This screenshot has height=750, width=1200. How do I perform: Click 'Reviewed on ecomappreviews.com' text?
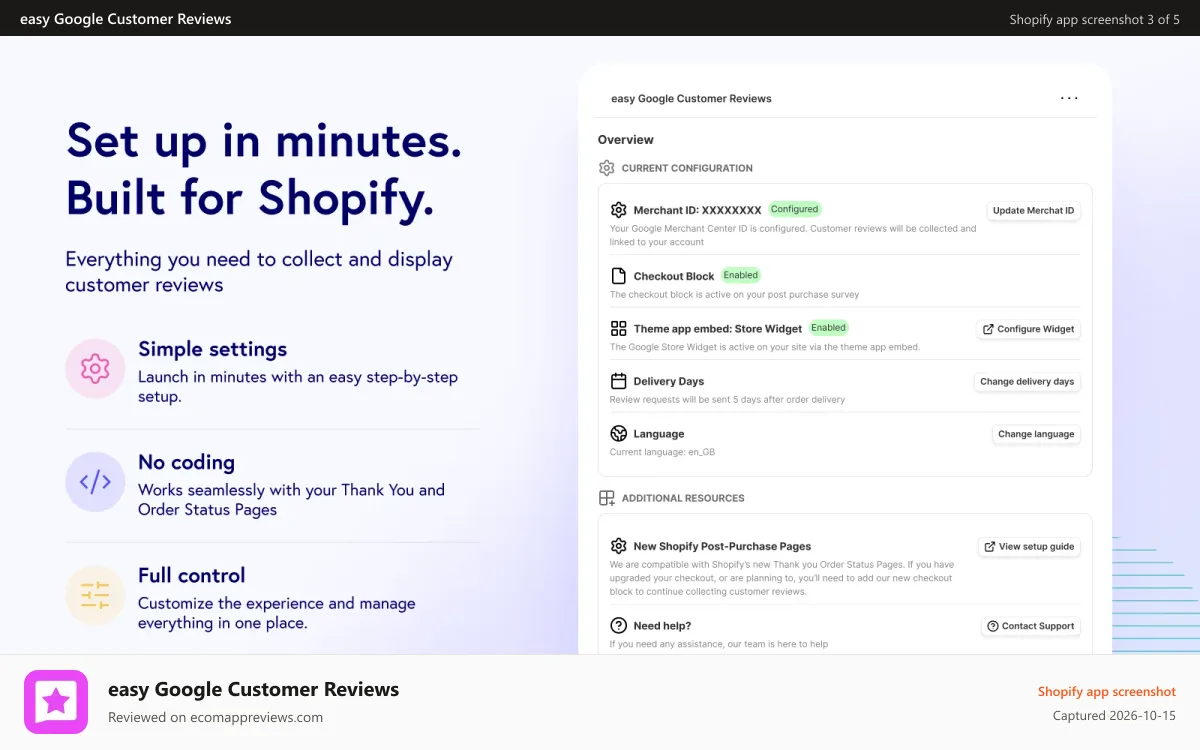(215, 717)
